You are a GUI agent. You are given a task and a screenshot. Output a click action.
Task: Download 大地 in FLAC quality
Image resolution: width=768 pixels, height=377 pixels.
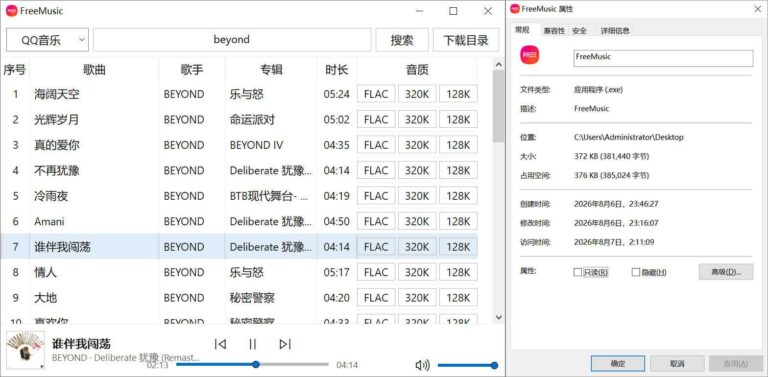coord(376,298)
